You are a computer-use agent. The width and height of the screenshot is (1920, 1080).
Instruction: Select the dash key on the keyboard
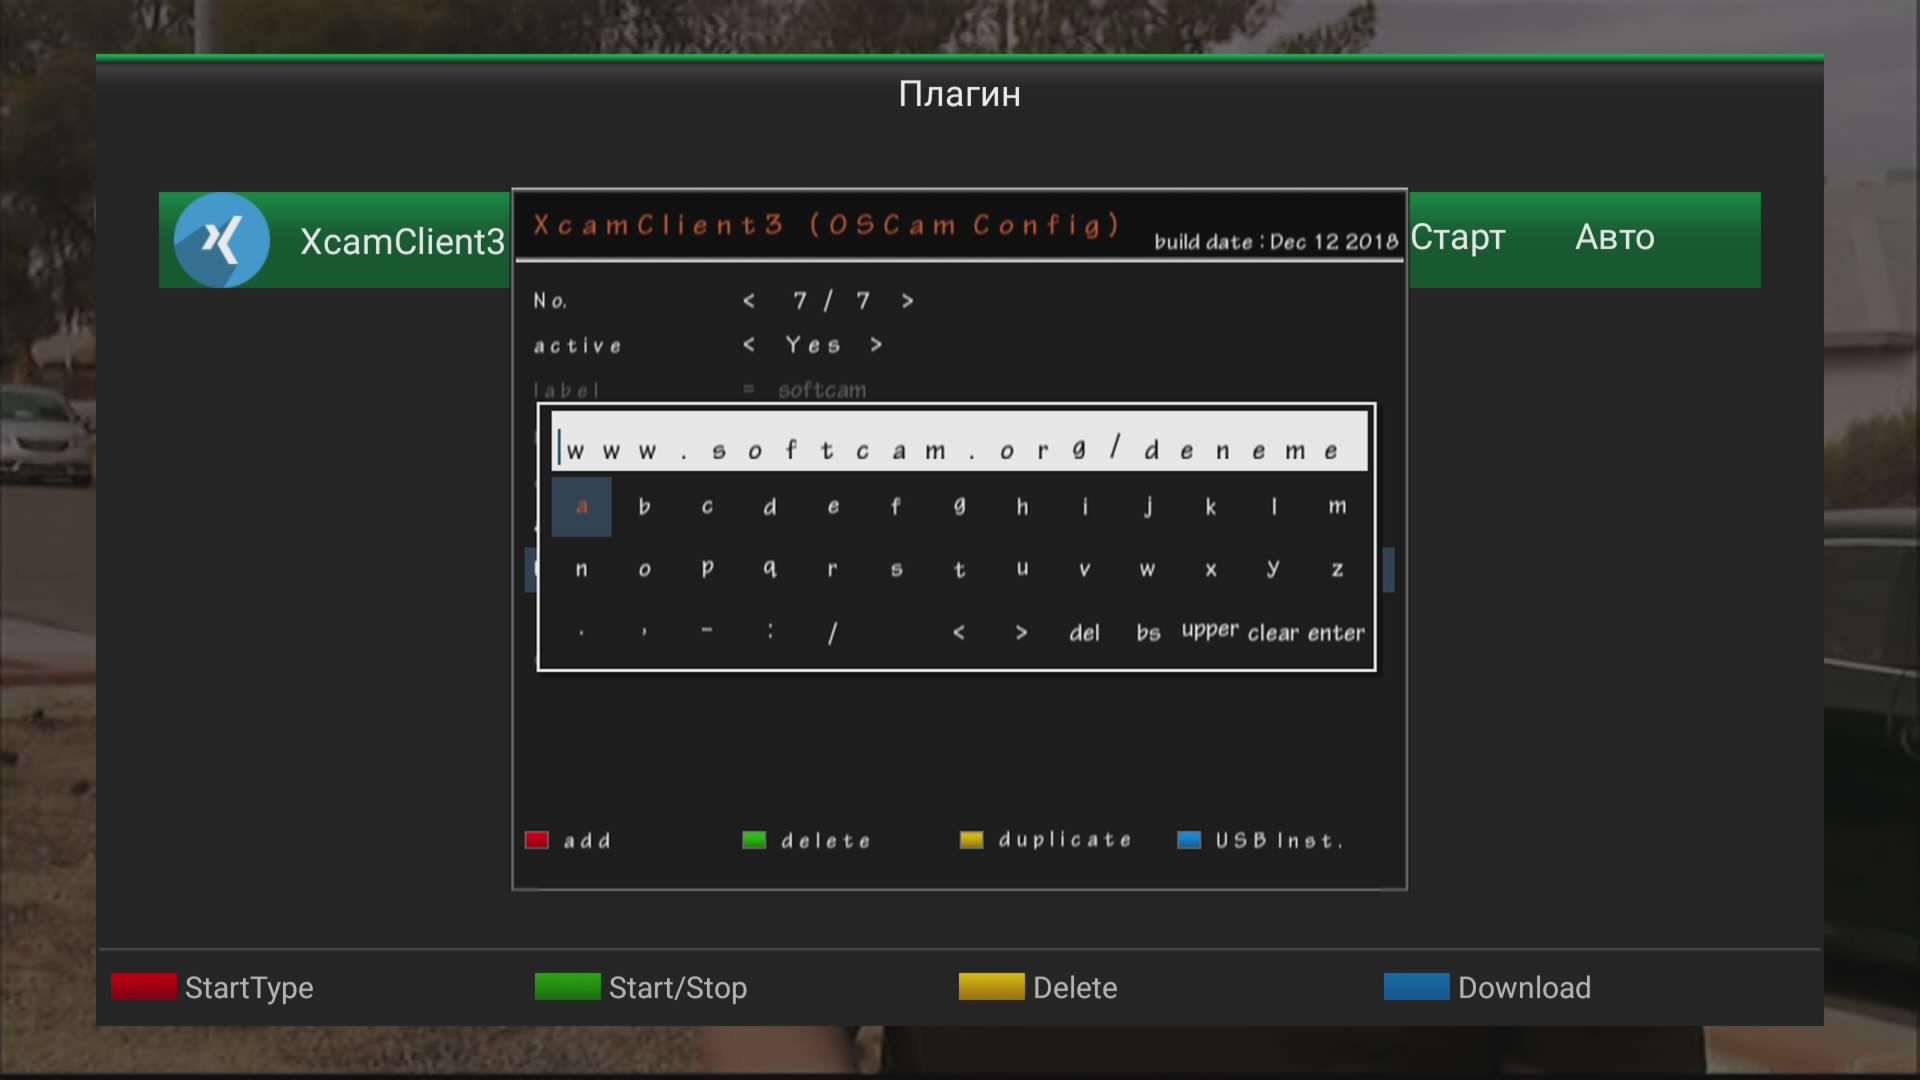[x=707, y=632]
